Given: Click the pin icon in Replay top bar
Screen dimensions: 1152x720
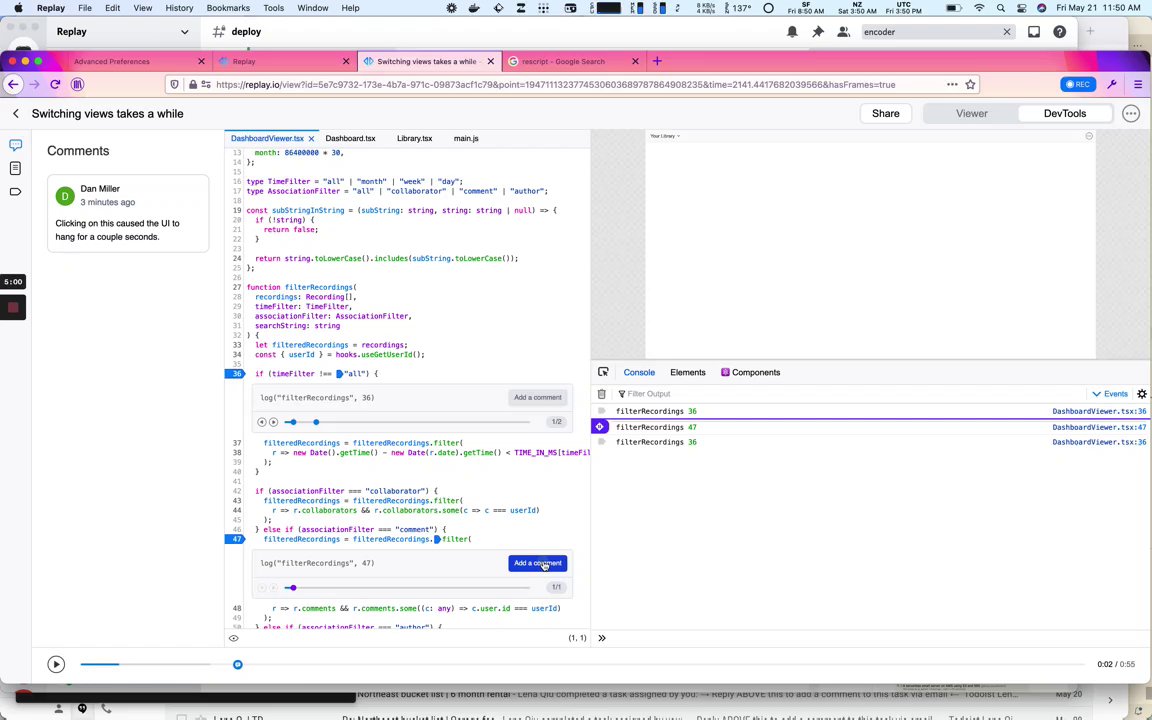Looking at the screenshot, I should [818, 32].
